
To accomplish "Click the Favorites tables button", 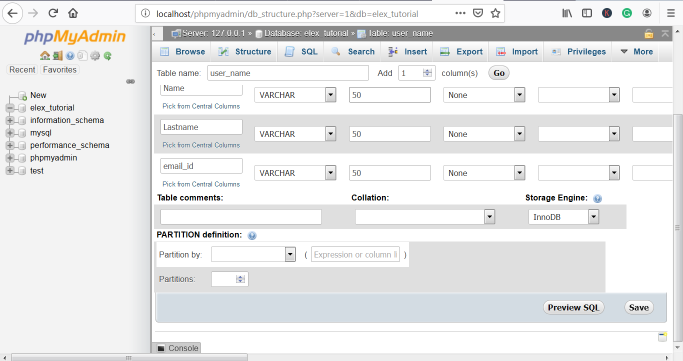I will tap(60, 70).
